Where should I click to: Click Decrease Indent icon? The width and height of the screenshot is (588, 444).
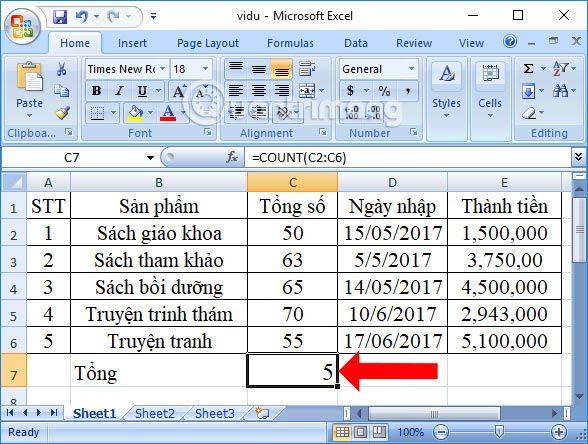(236, 112)
